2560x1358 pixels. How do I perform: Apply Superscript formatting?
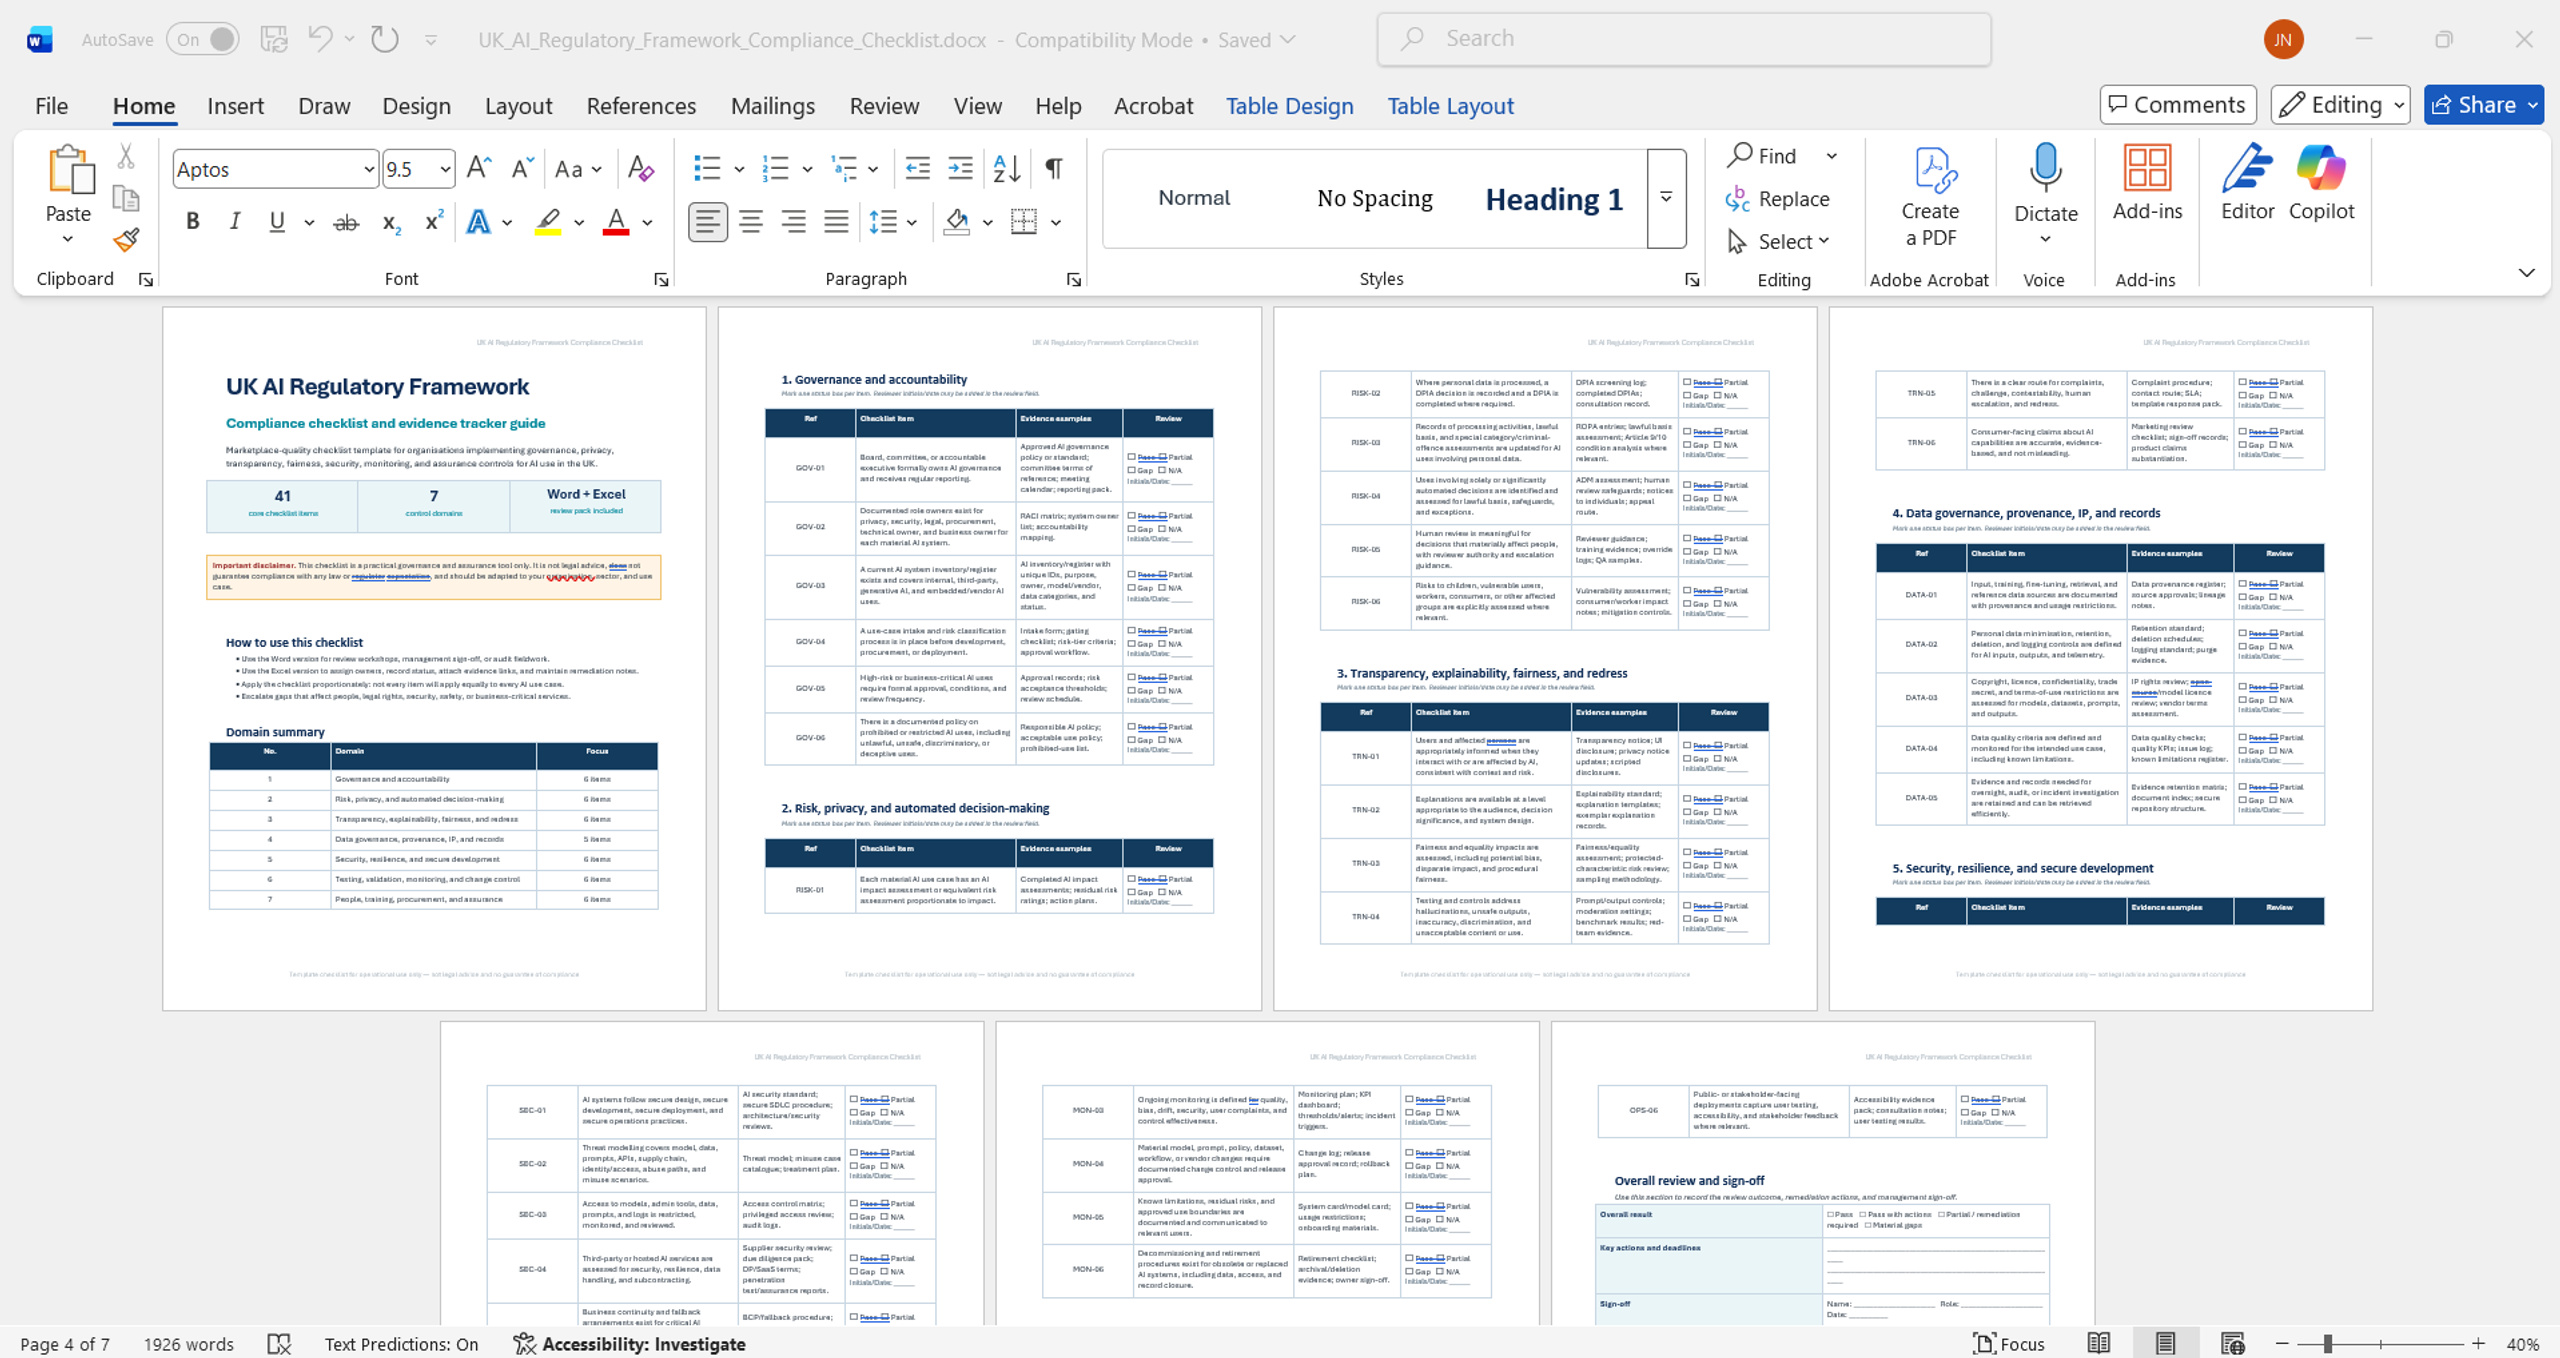pos(433,222)
